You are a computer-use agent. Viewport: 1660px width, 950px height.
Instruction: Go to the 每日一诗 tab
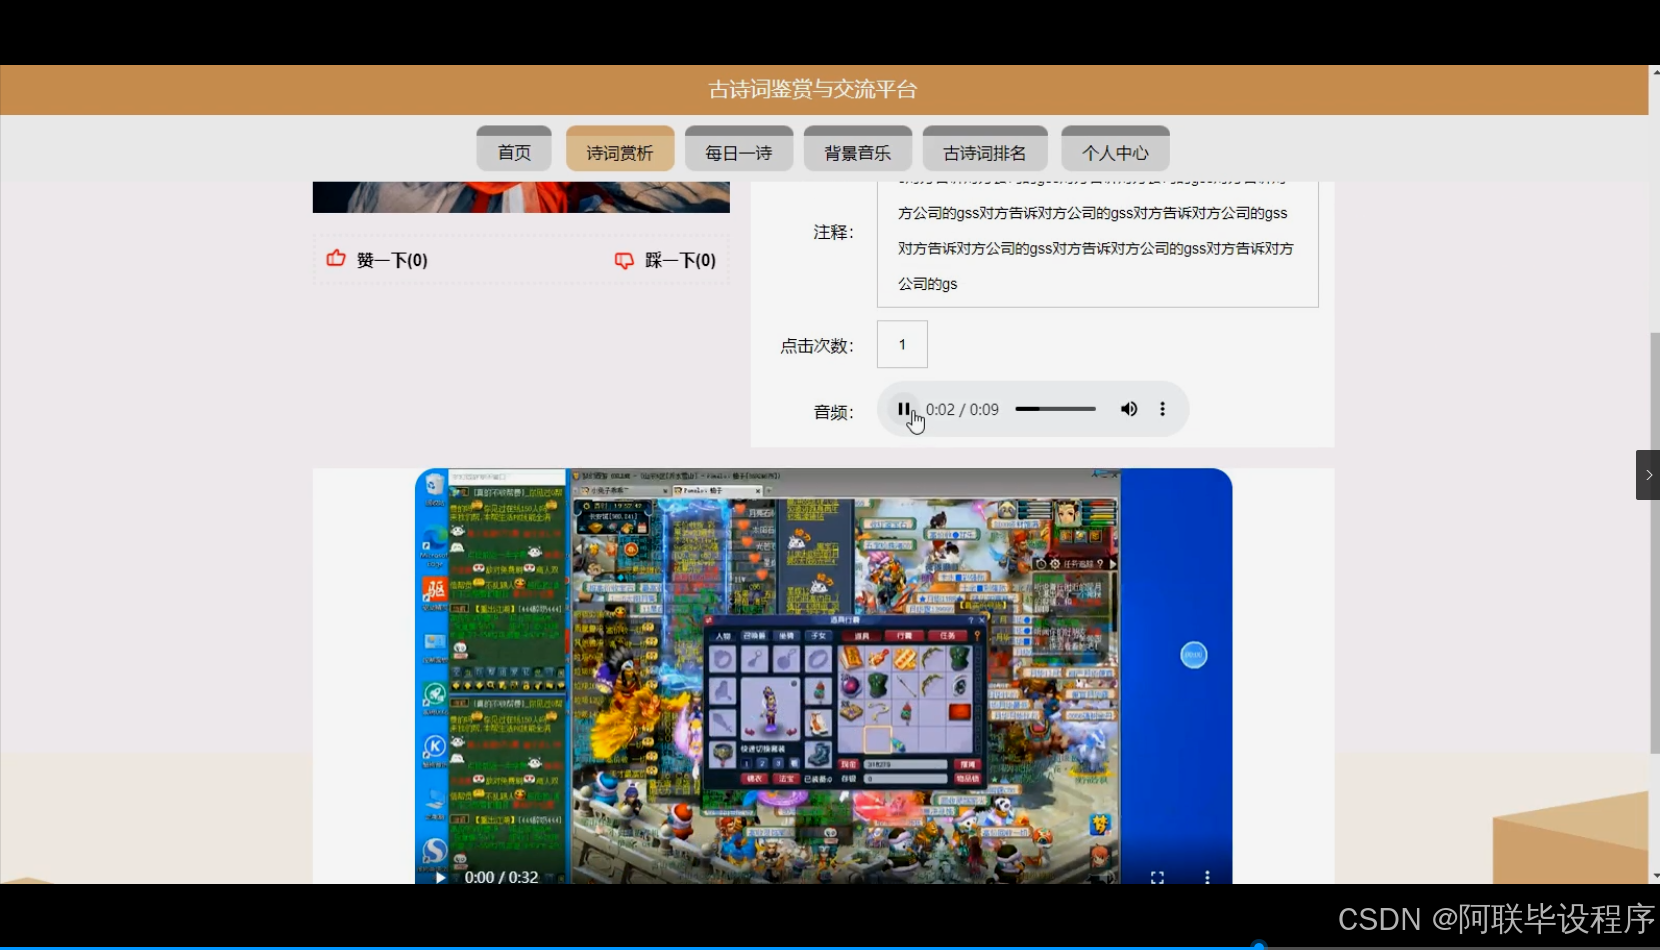pos(739,150)
